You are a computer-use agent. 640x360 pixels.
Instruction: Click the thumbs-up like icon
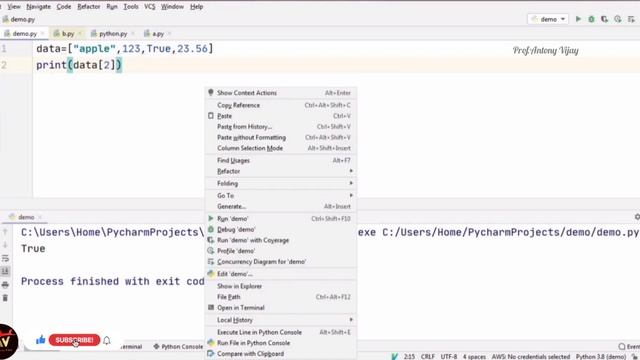(40, 340)
